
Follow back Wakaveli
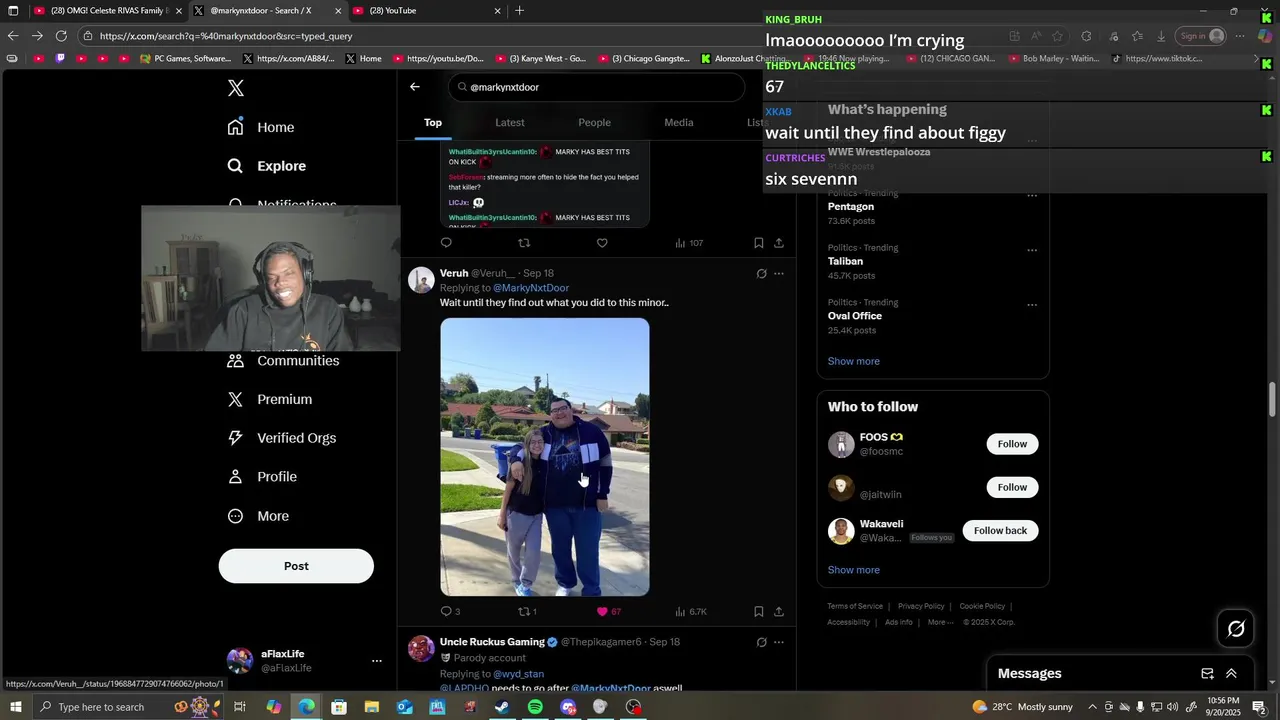coord(1000,531)
